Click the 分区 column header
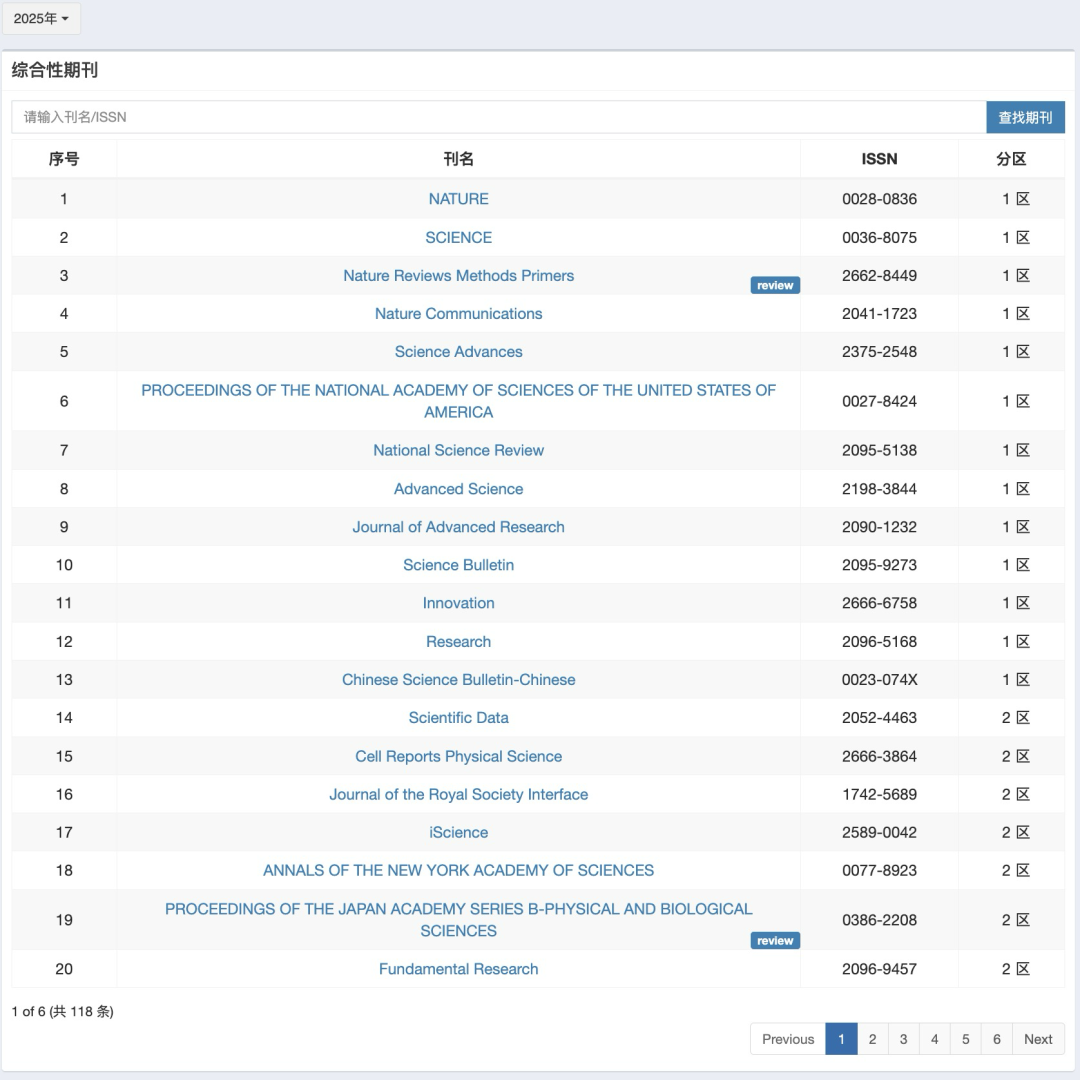This screenshot has width=1080, height=1080. (1012, 159)
